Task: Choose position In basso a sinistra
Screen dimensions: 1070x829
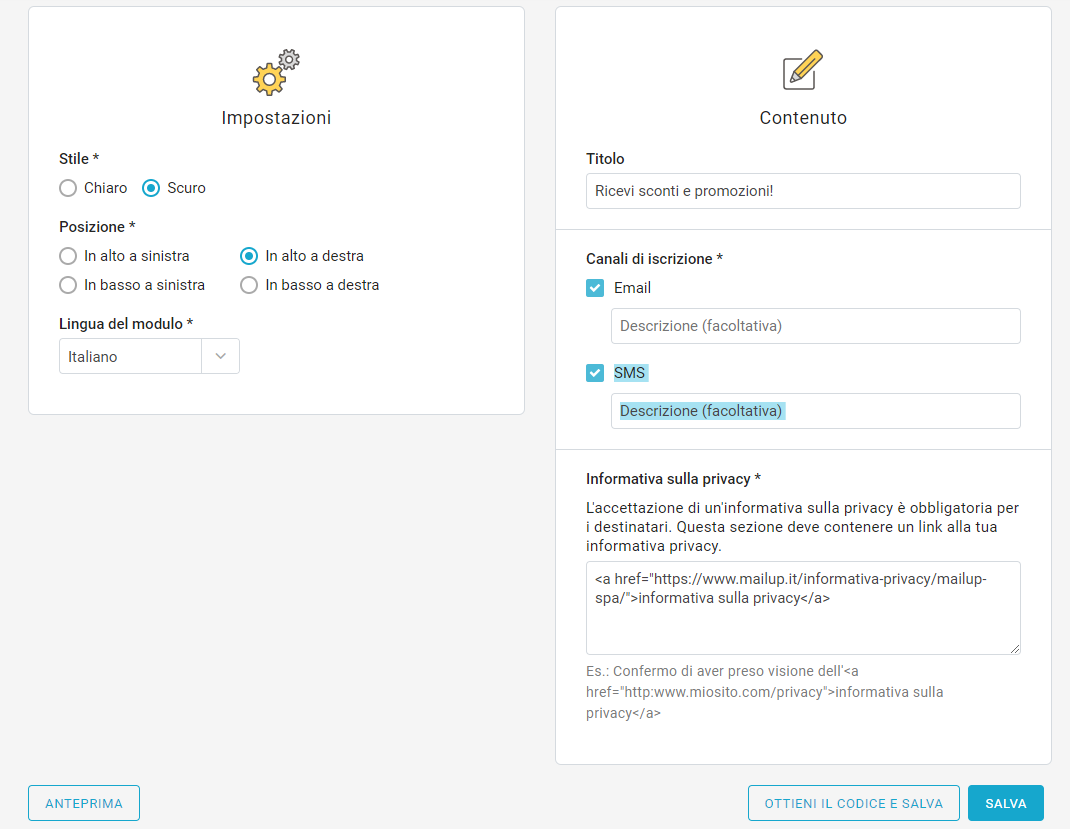Action: tap(68, 285)
